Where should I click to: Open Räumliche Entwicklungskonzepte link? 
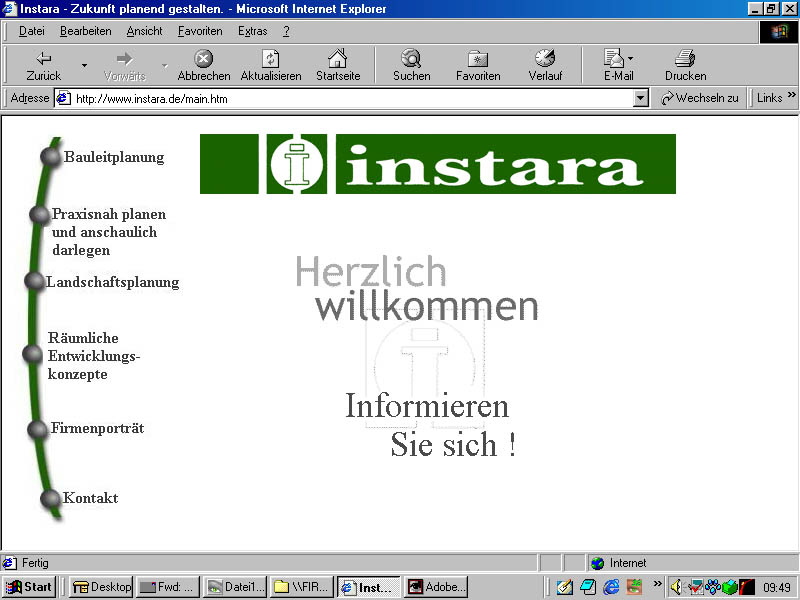(x=93, y=356)
